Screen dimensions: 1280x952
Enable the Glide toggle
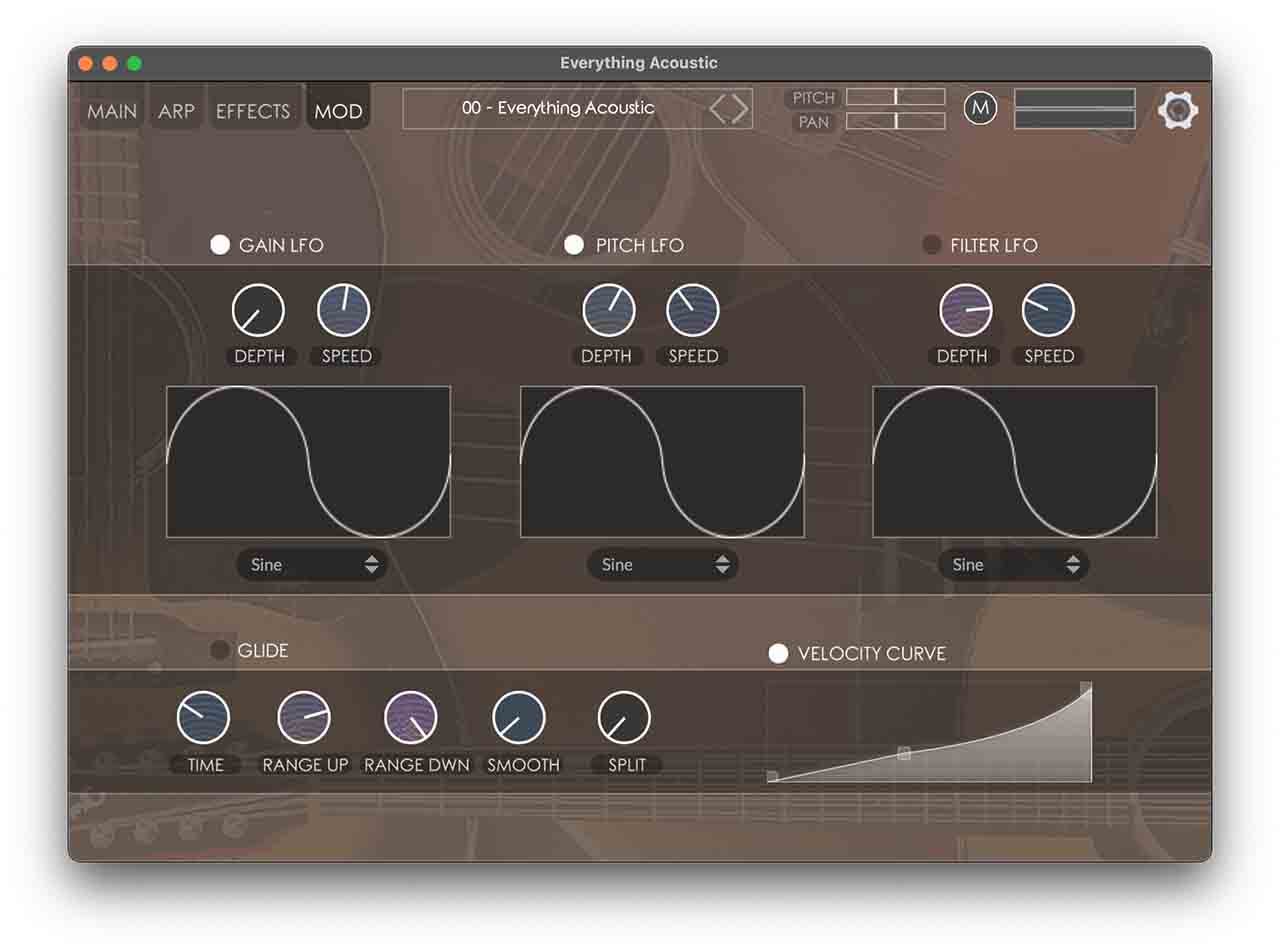click(x=220, y=651)
